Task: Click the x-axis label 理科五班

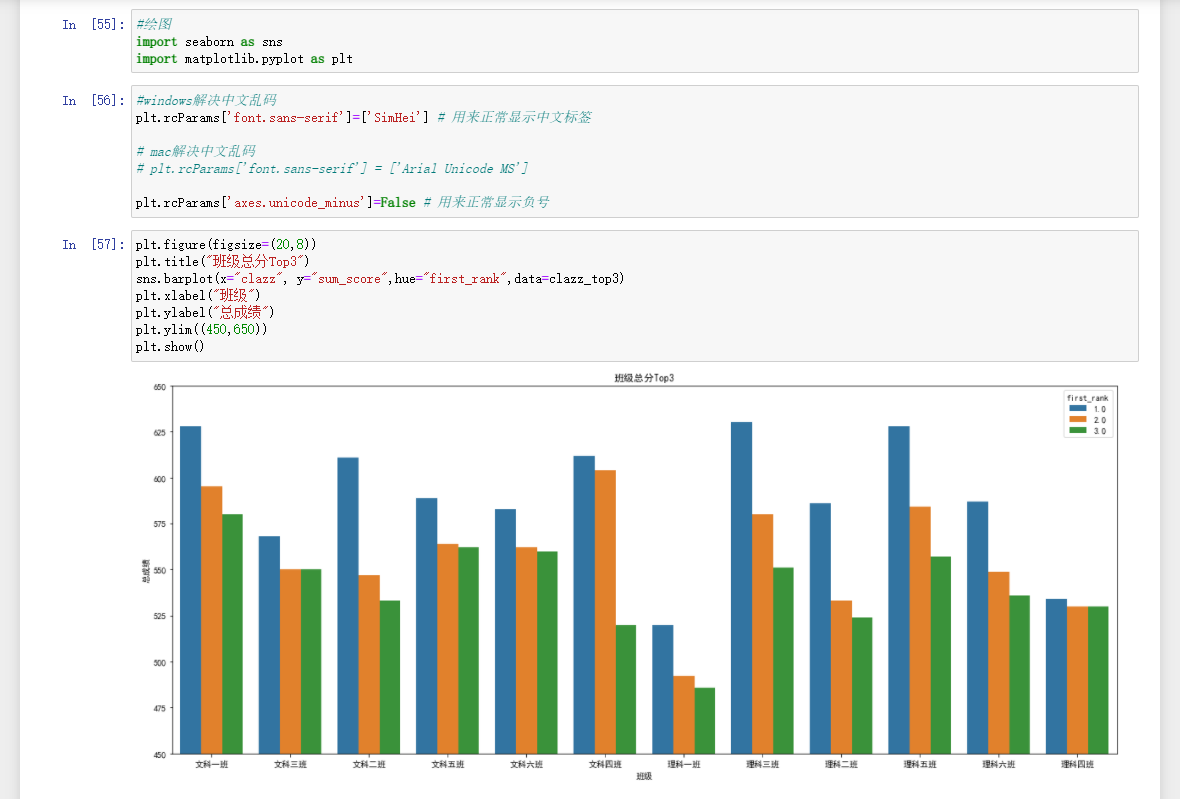Action: click(920, 764)
